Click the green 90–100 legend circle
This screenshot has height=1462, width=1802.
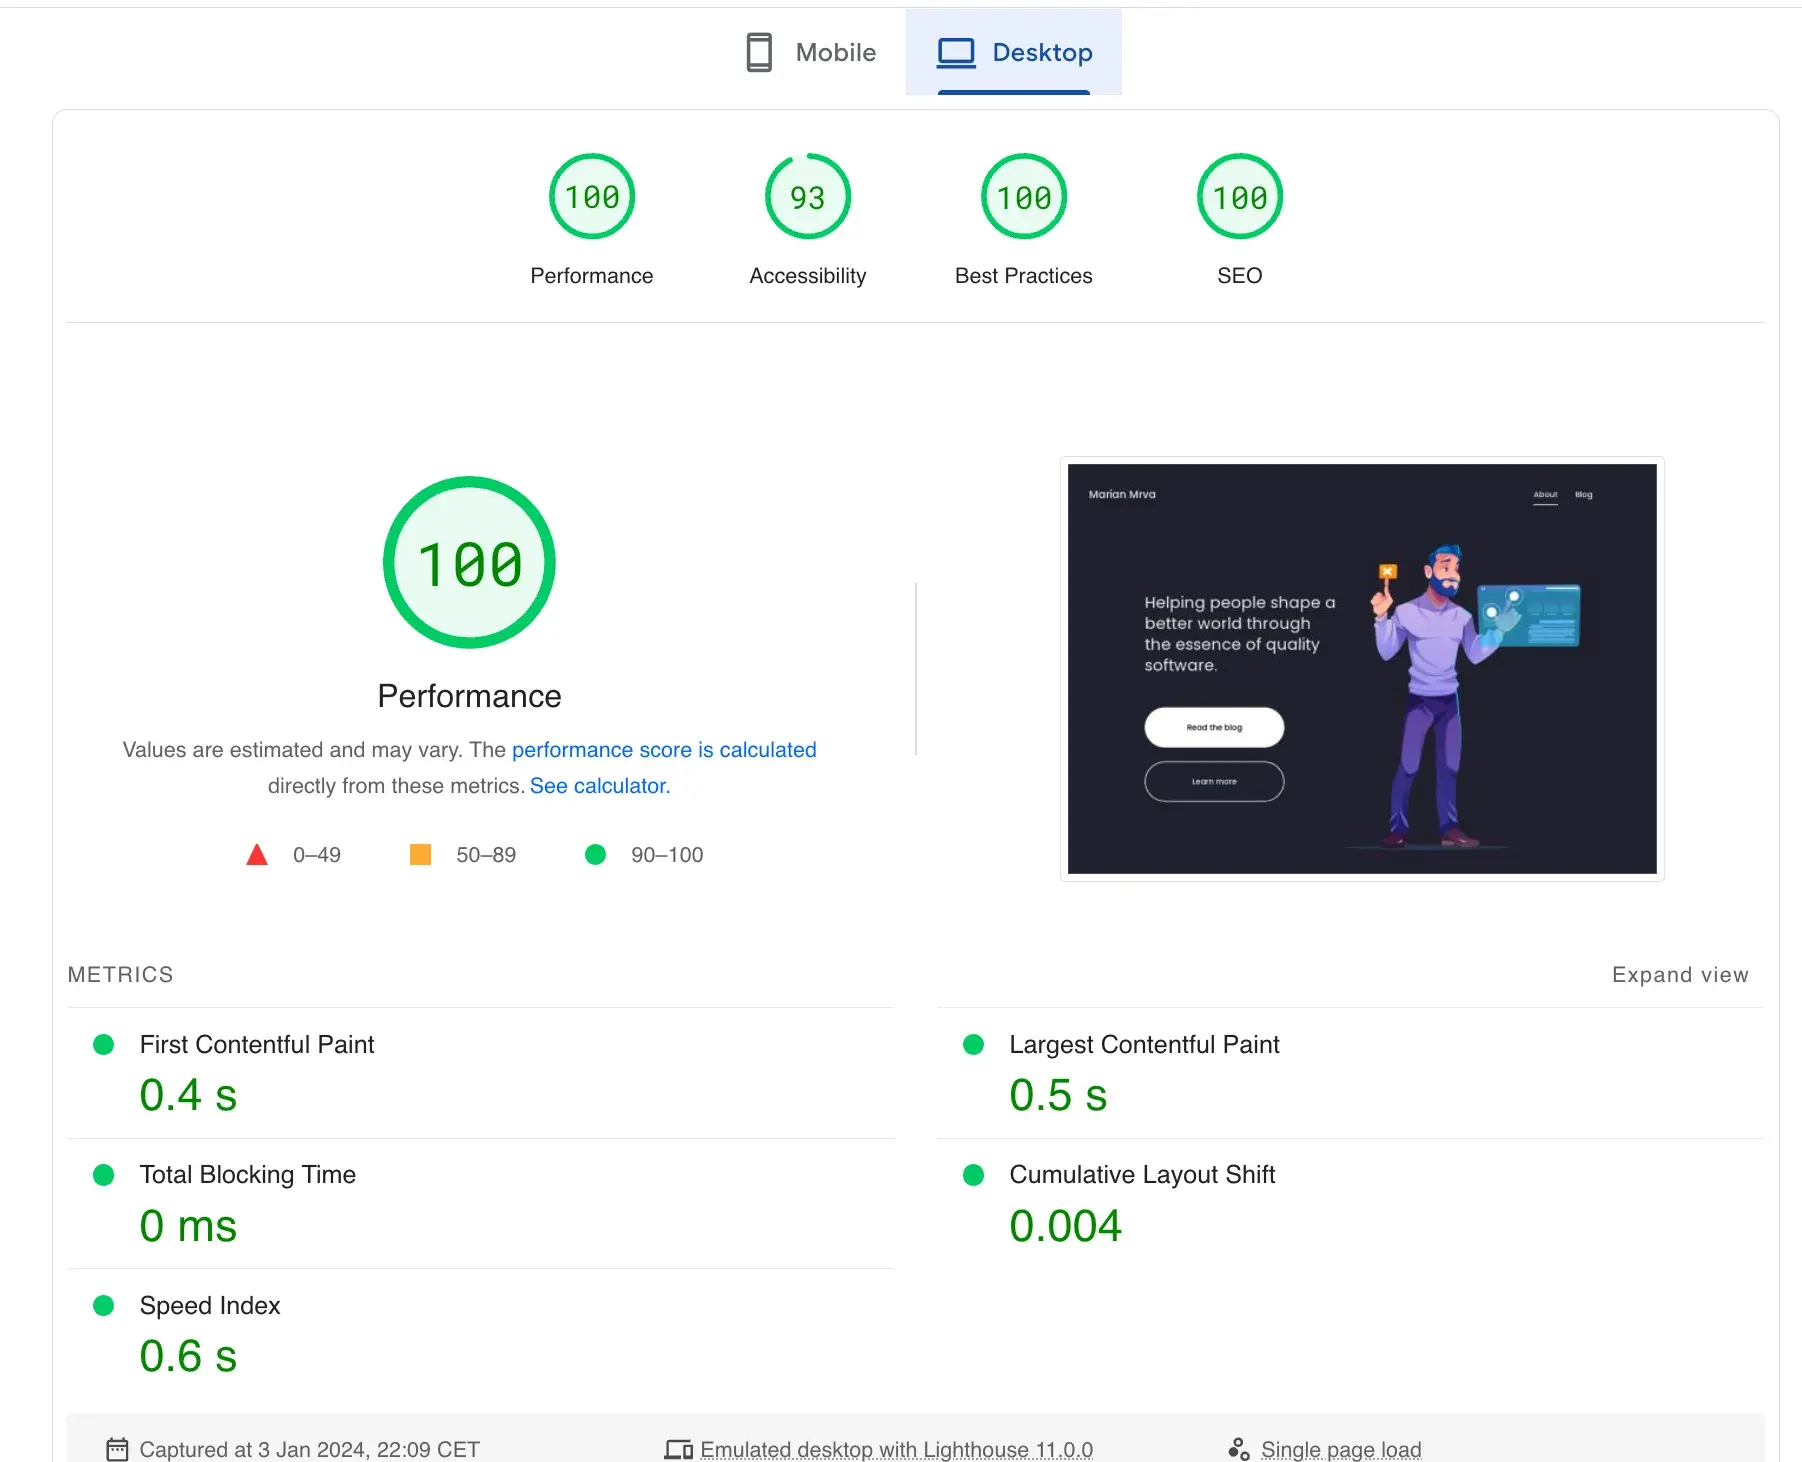595,855
